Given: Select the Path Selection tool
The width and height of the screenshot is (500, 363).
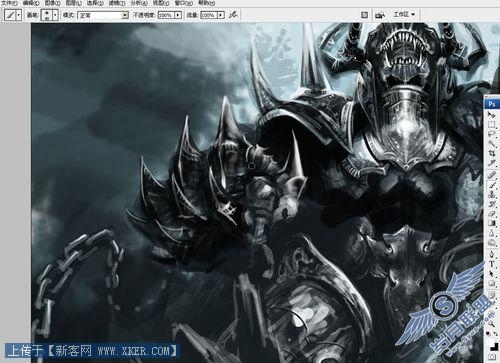Looking at the screenshot, I should point(492,273).
